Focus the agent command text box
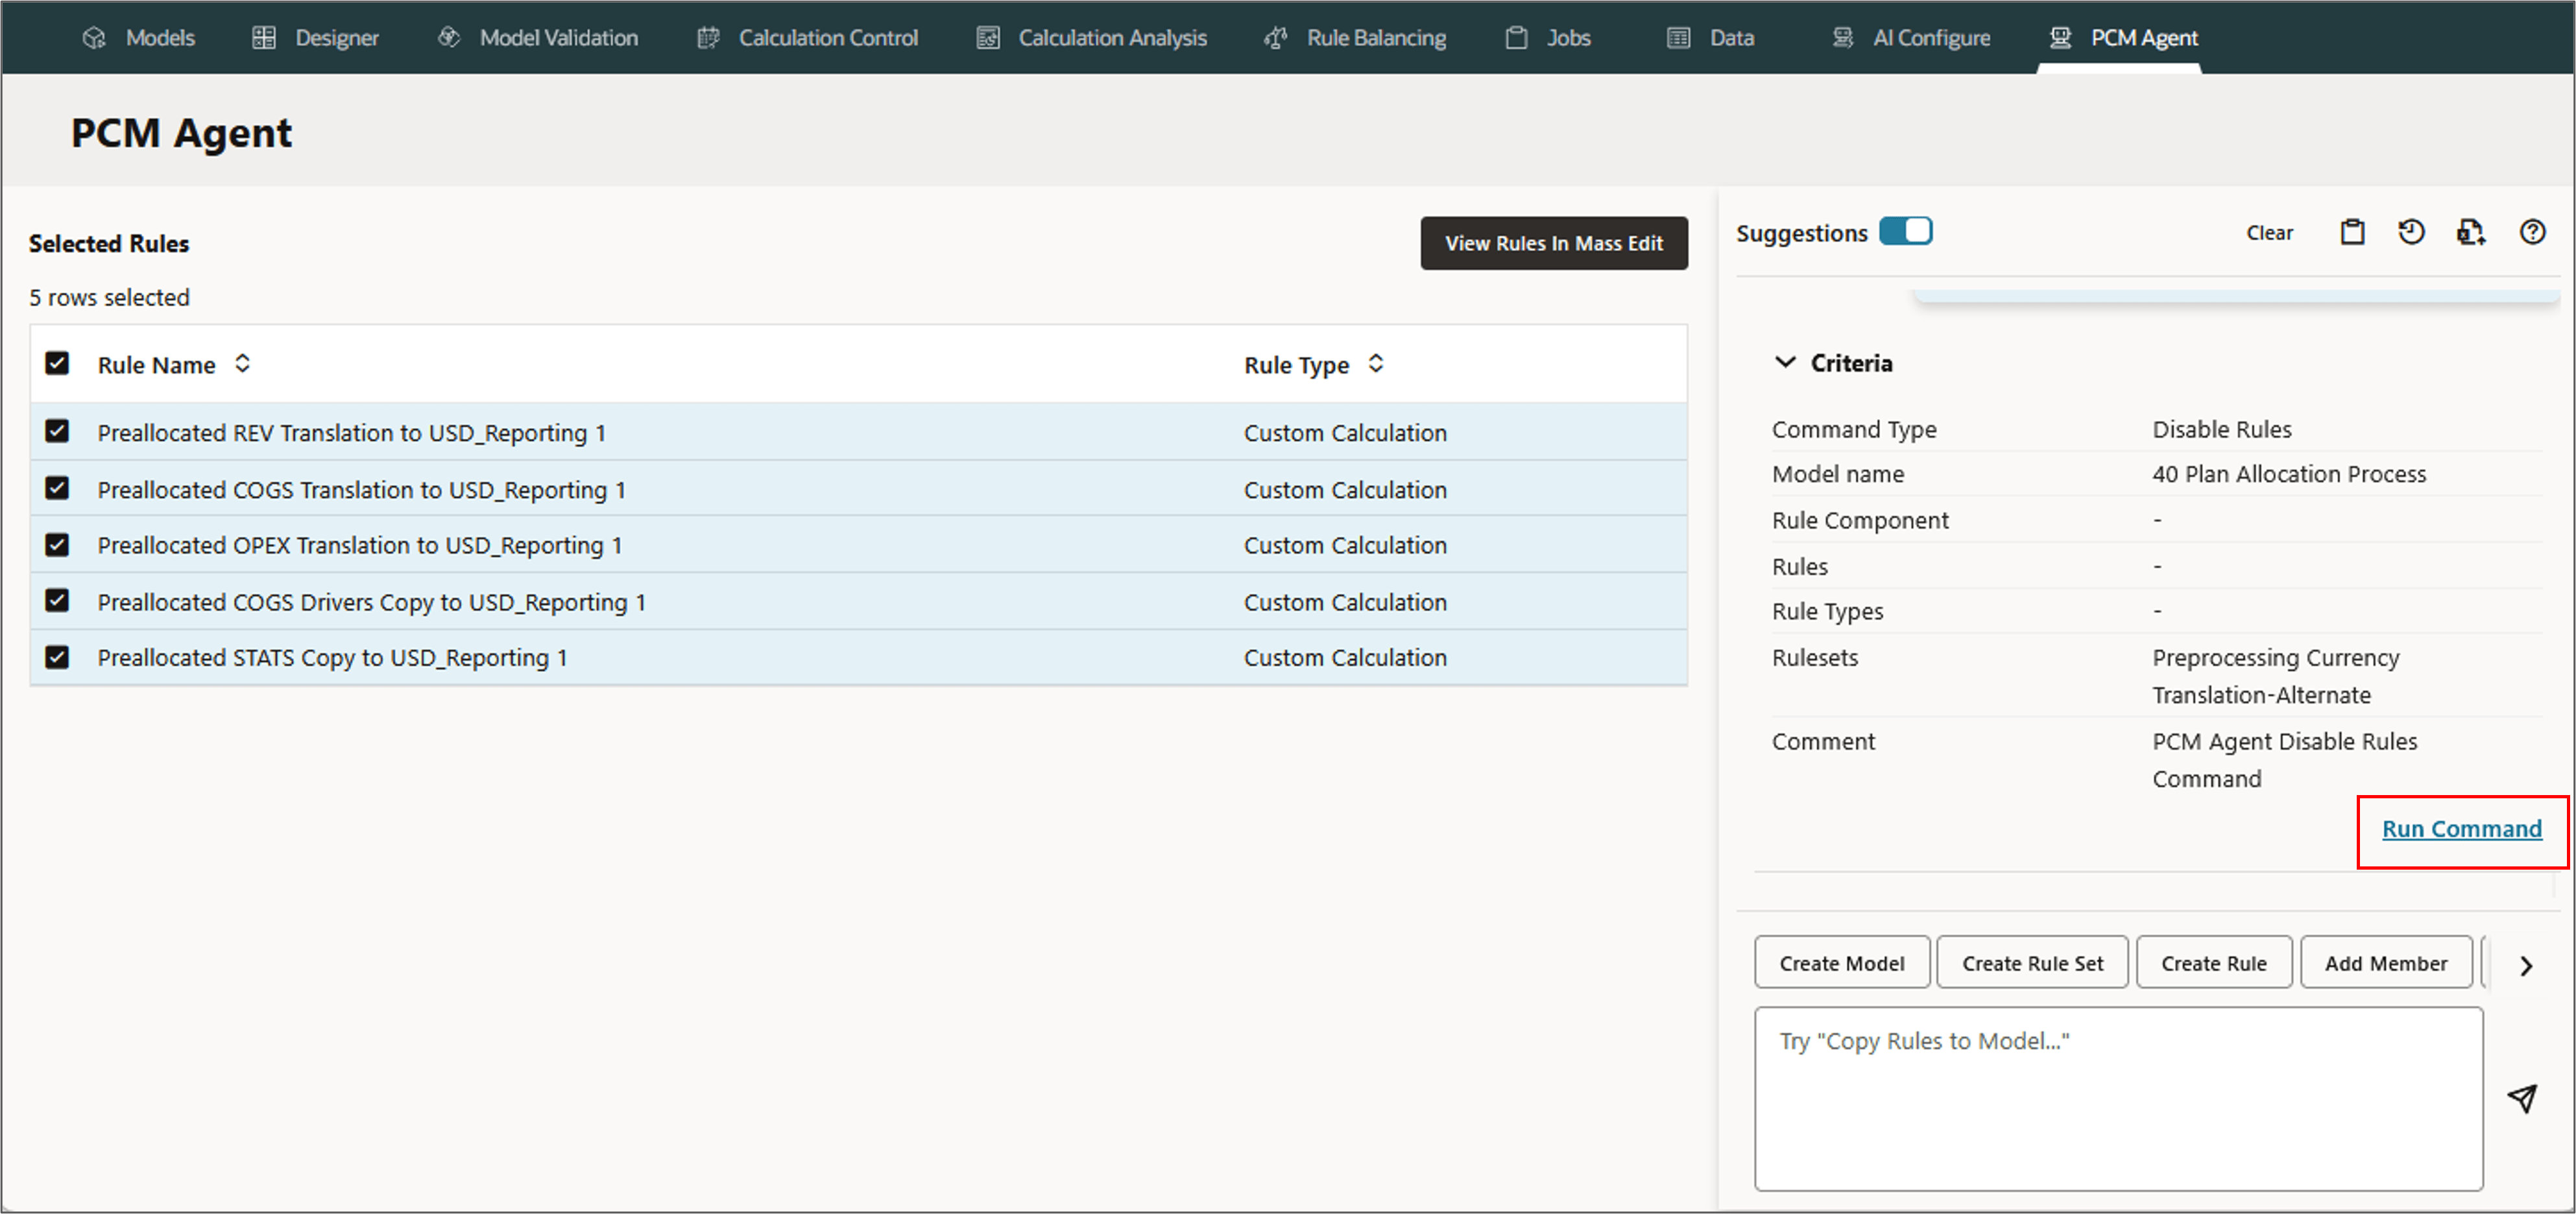The height and width of the screenshot is (1214, 2576). pos(2118,1098)
